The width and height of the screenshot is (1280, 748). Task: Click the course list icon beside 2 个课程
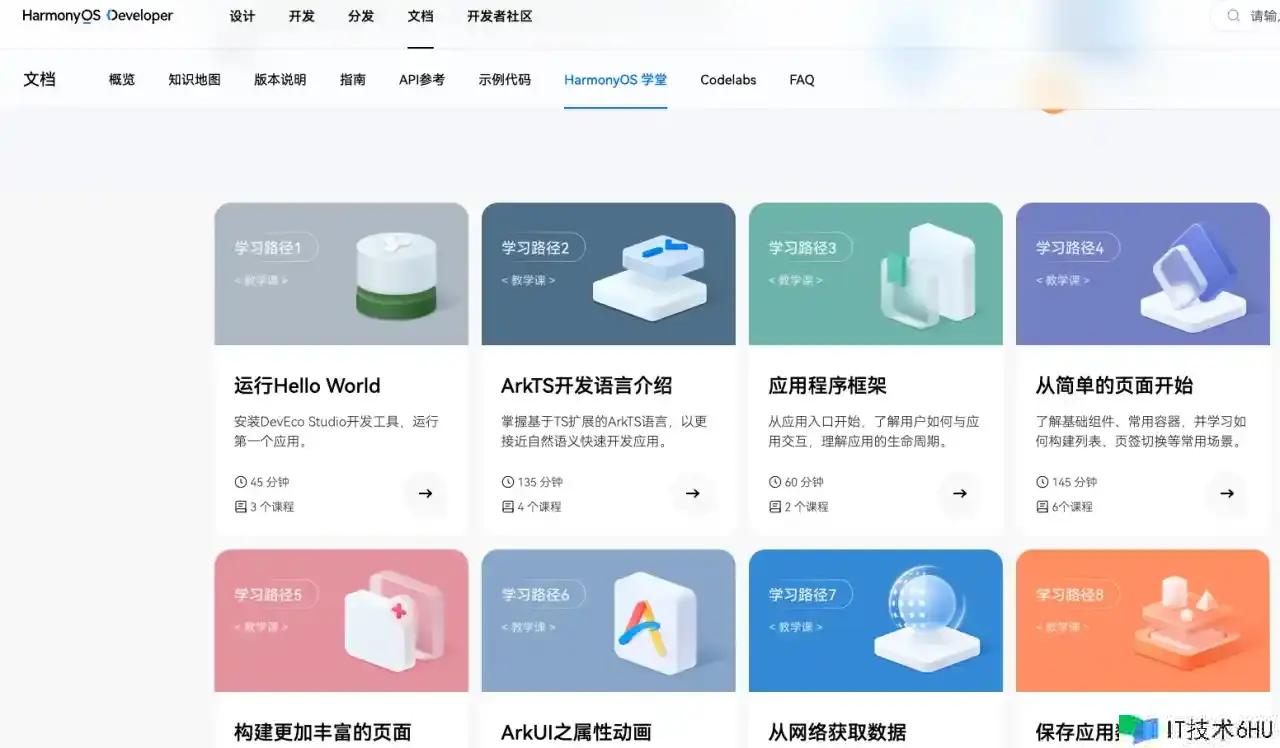coord(775,507)
